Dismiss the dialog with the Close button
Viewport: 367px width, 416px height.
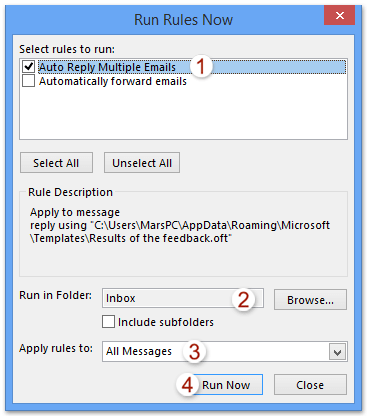click(310, 385)
